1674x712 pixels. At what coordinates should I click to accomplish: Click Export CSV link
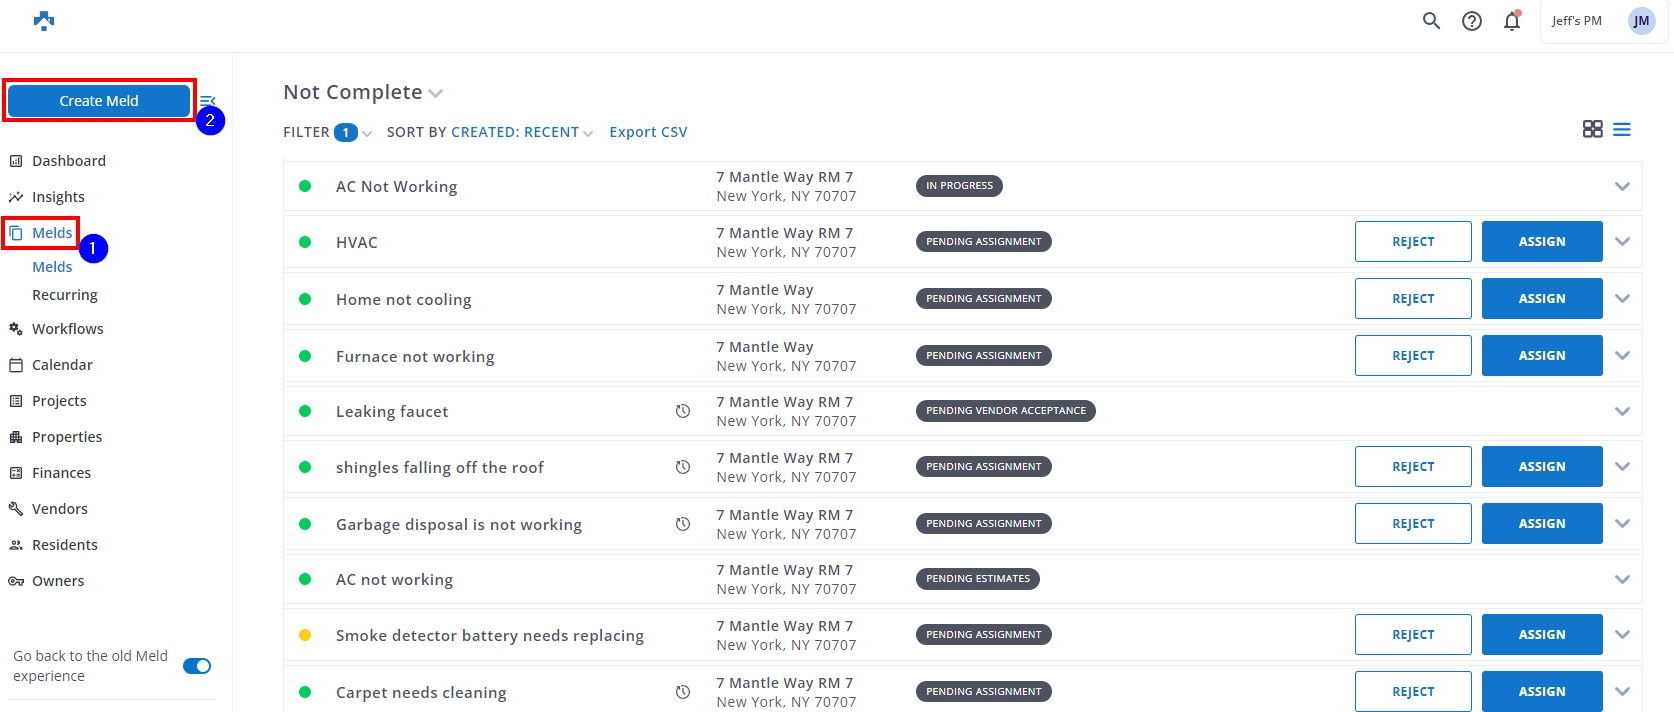(648, 132)
